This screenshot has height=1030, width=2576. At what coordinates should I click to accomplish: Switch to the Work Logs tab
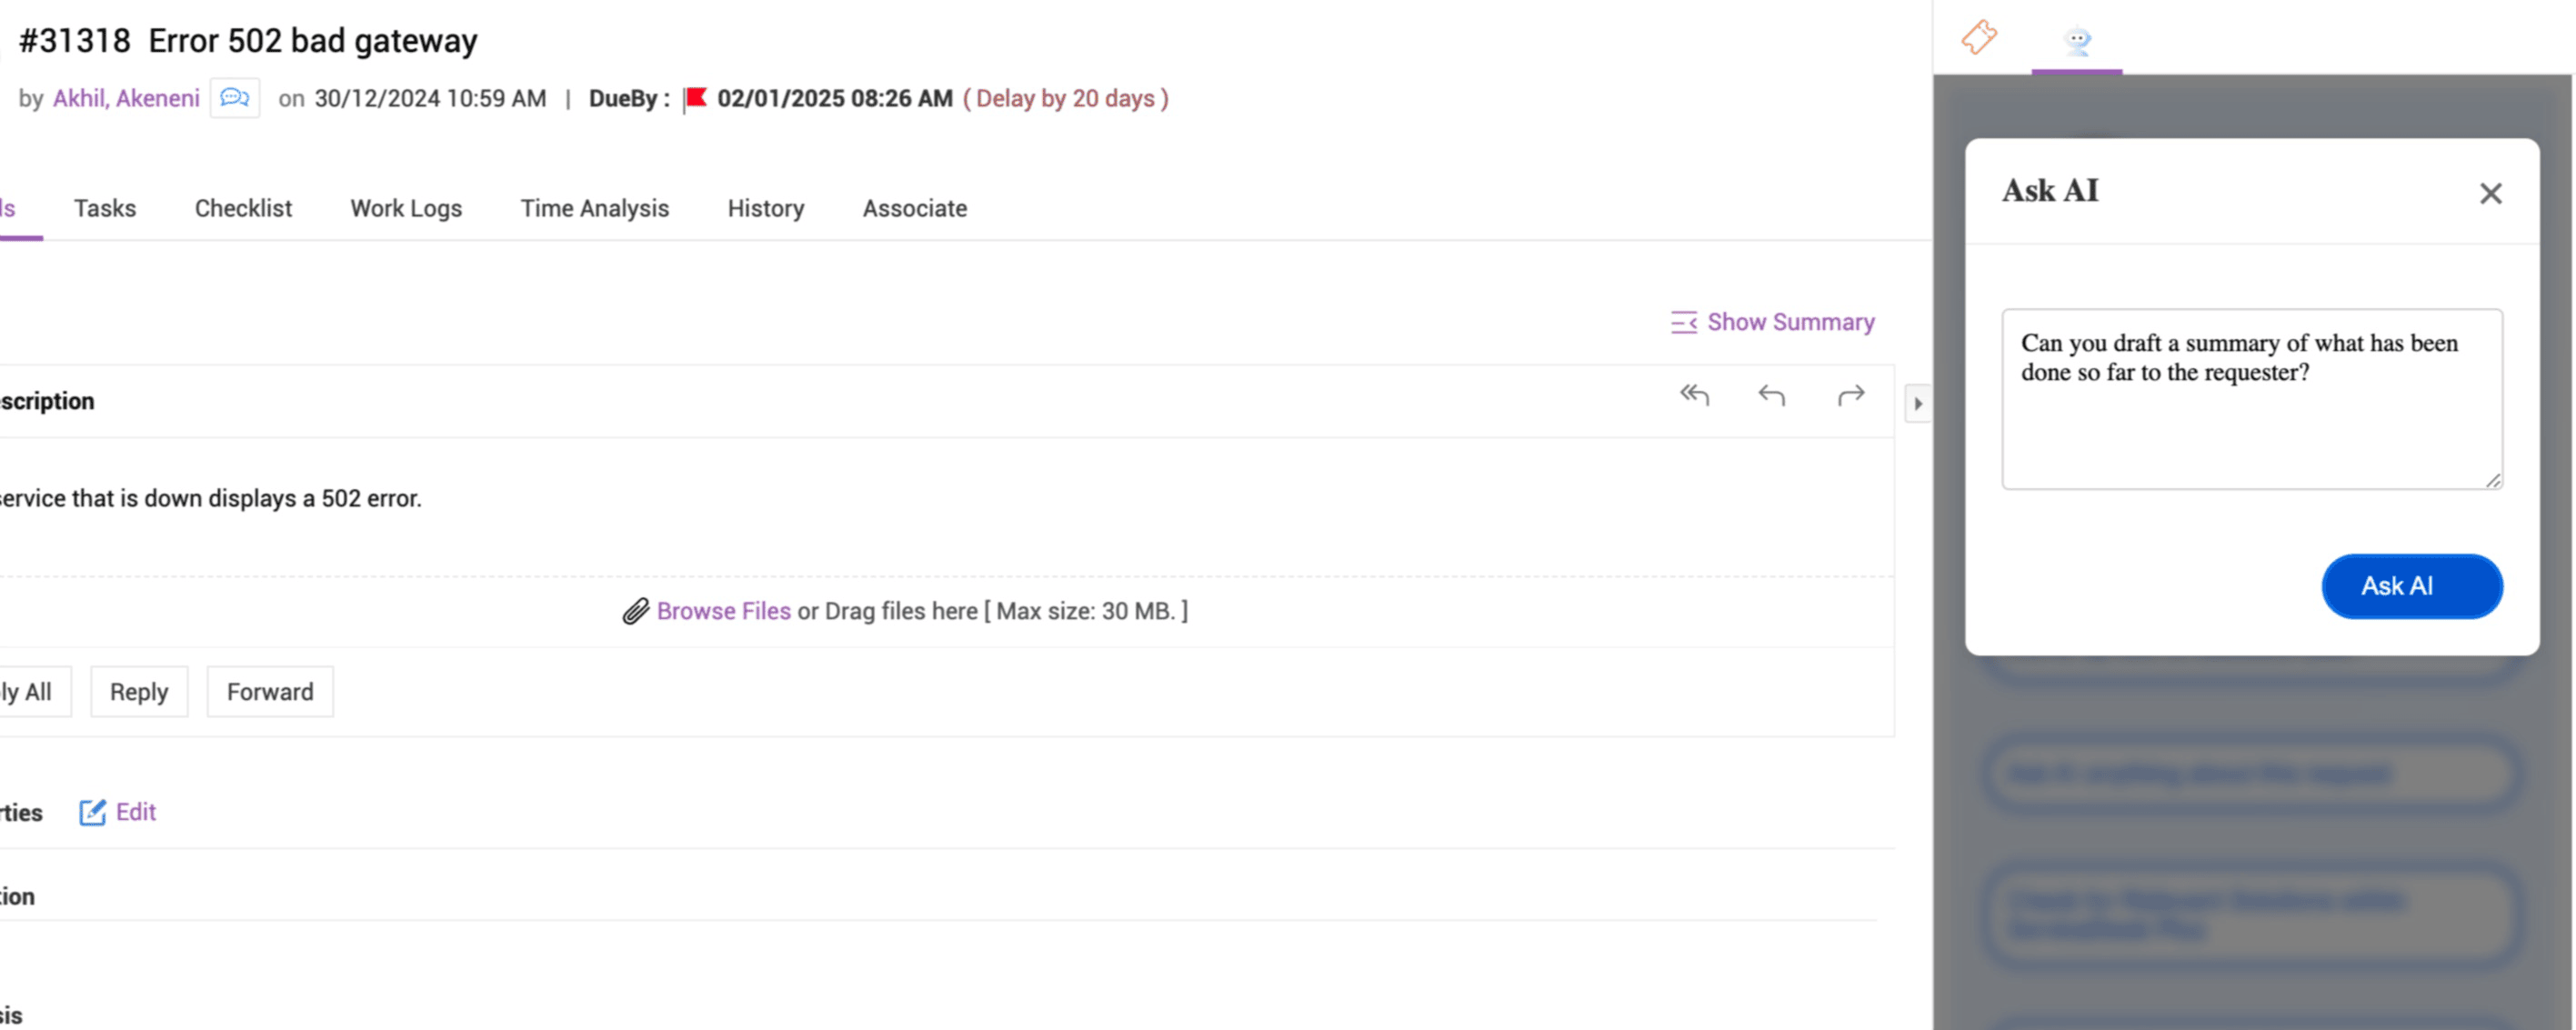coord(406,208)
